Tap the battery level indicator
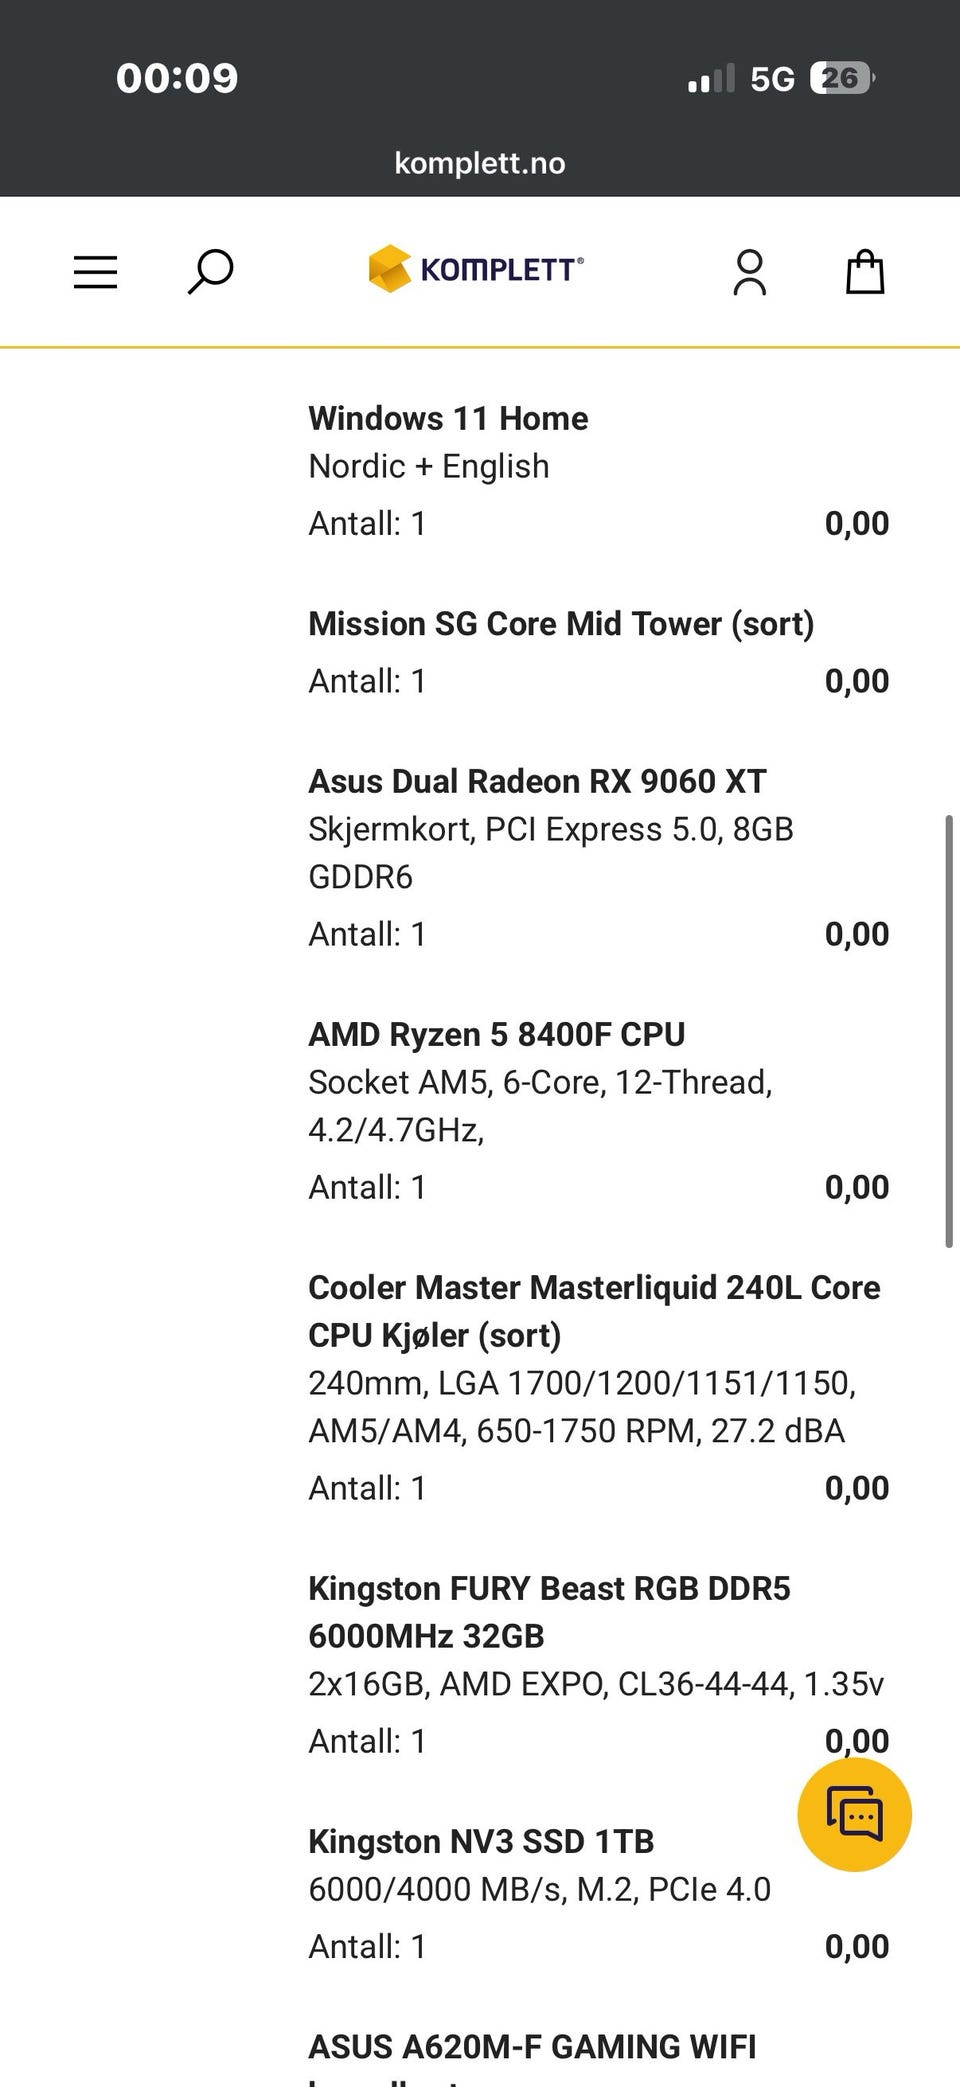The width and height of the screenshot is (960, 2087). (x=842, y=78)
